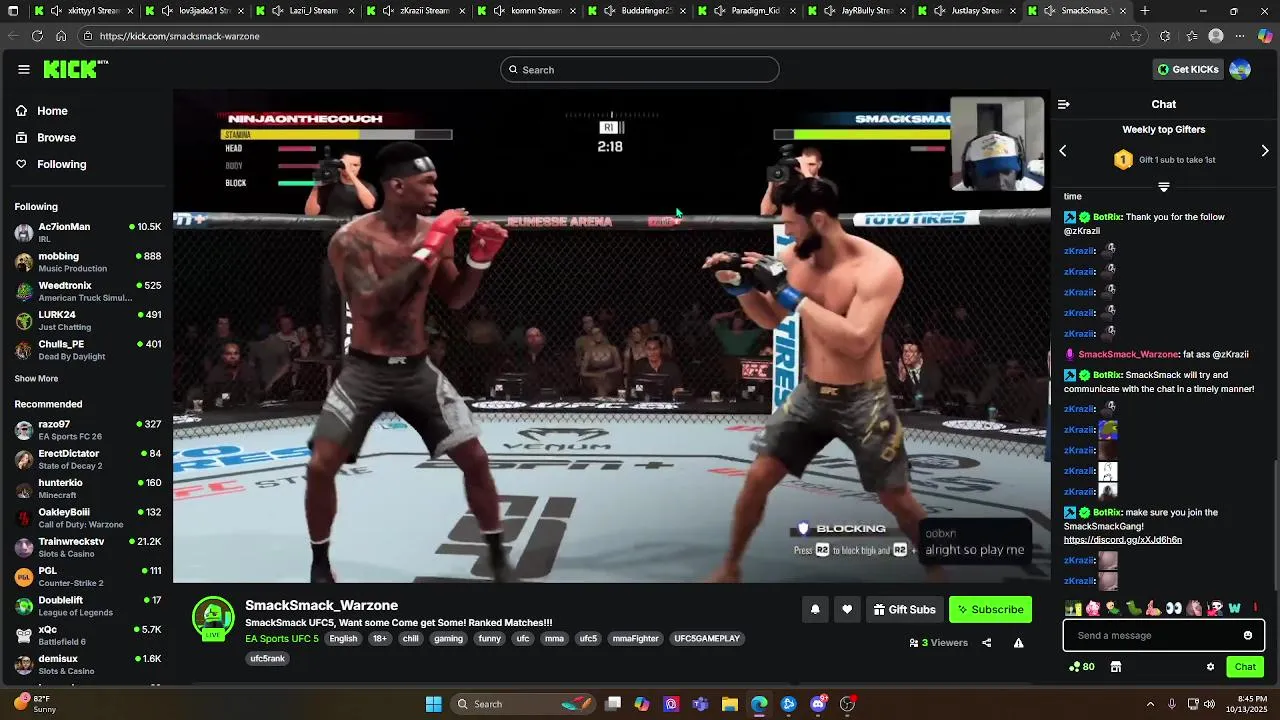Viewport: 1280px width, 720px height.
Task: Open chat settings gear
Action: pyautogui.click(x=1210, y=667)
